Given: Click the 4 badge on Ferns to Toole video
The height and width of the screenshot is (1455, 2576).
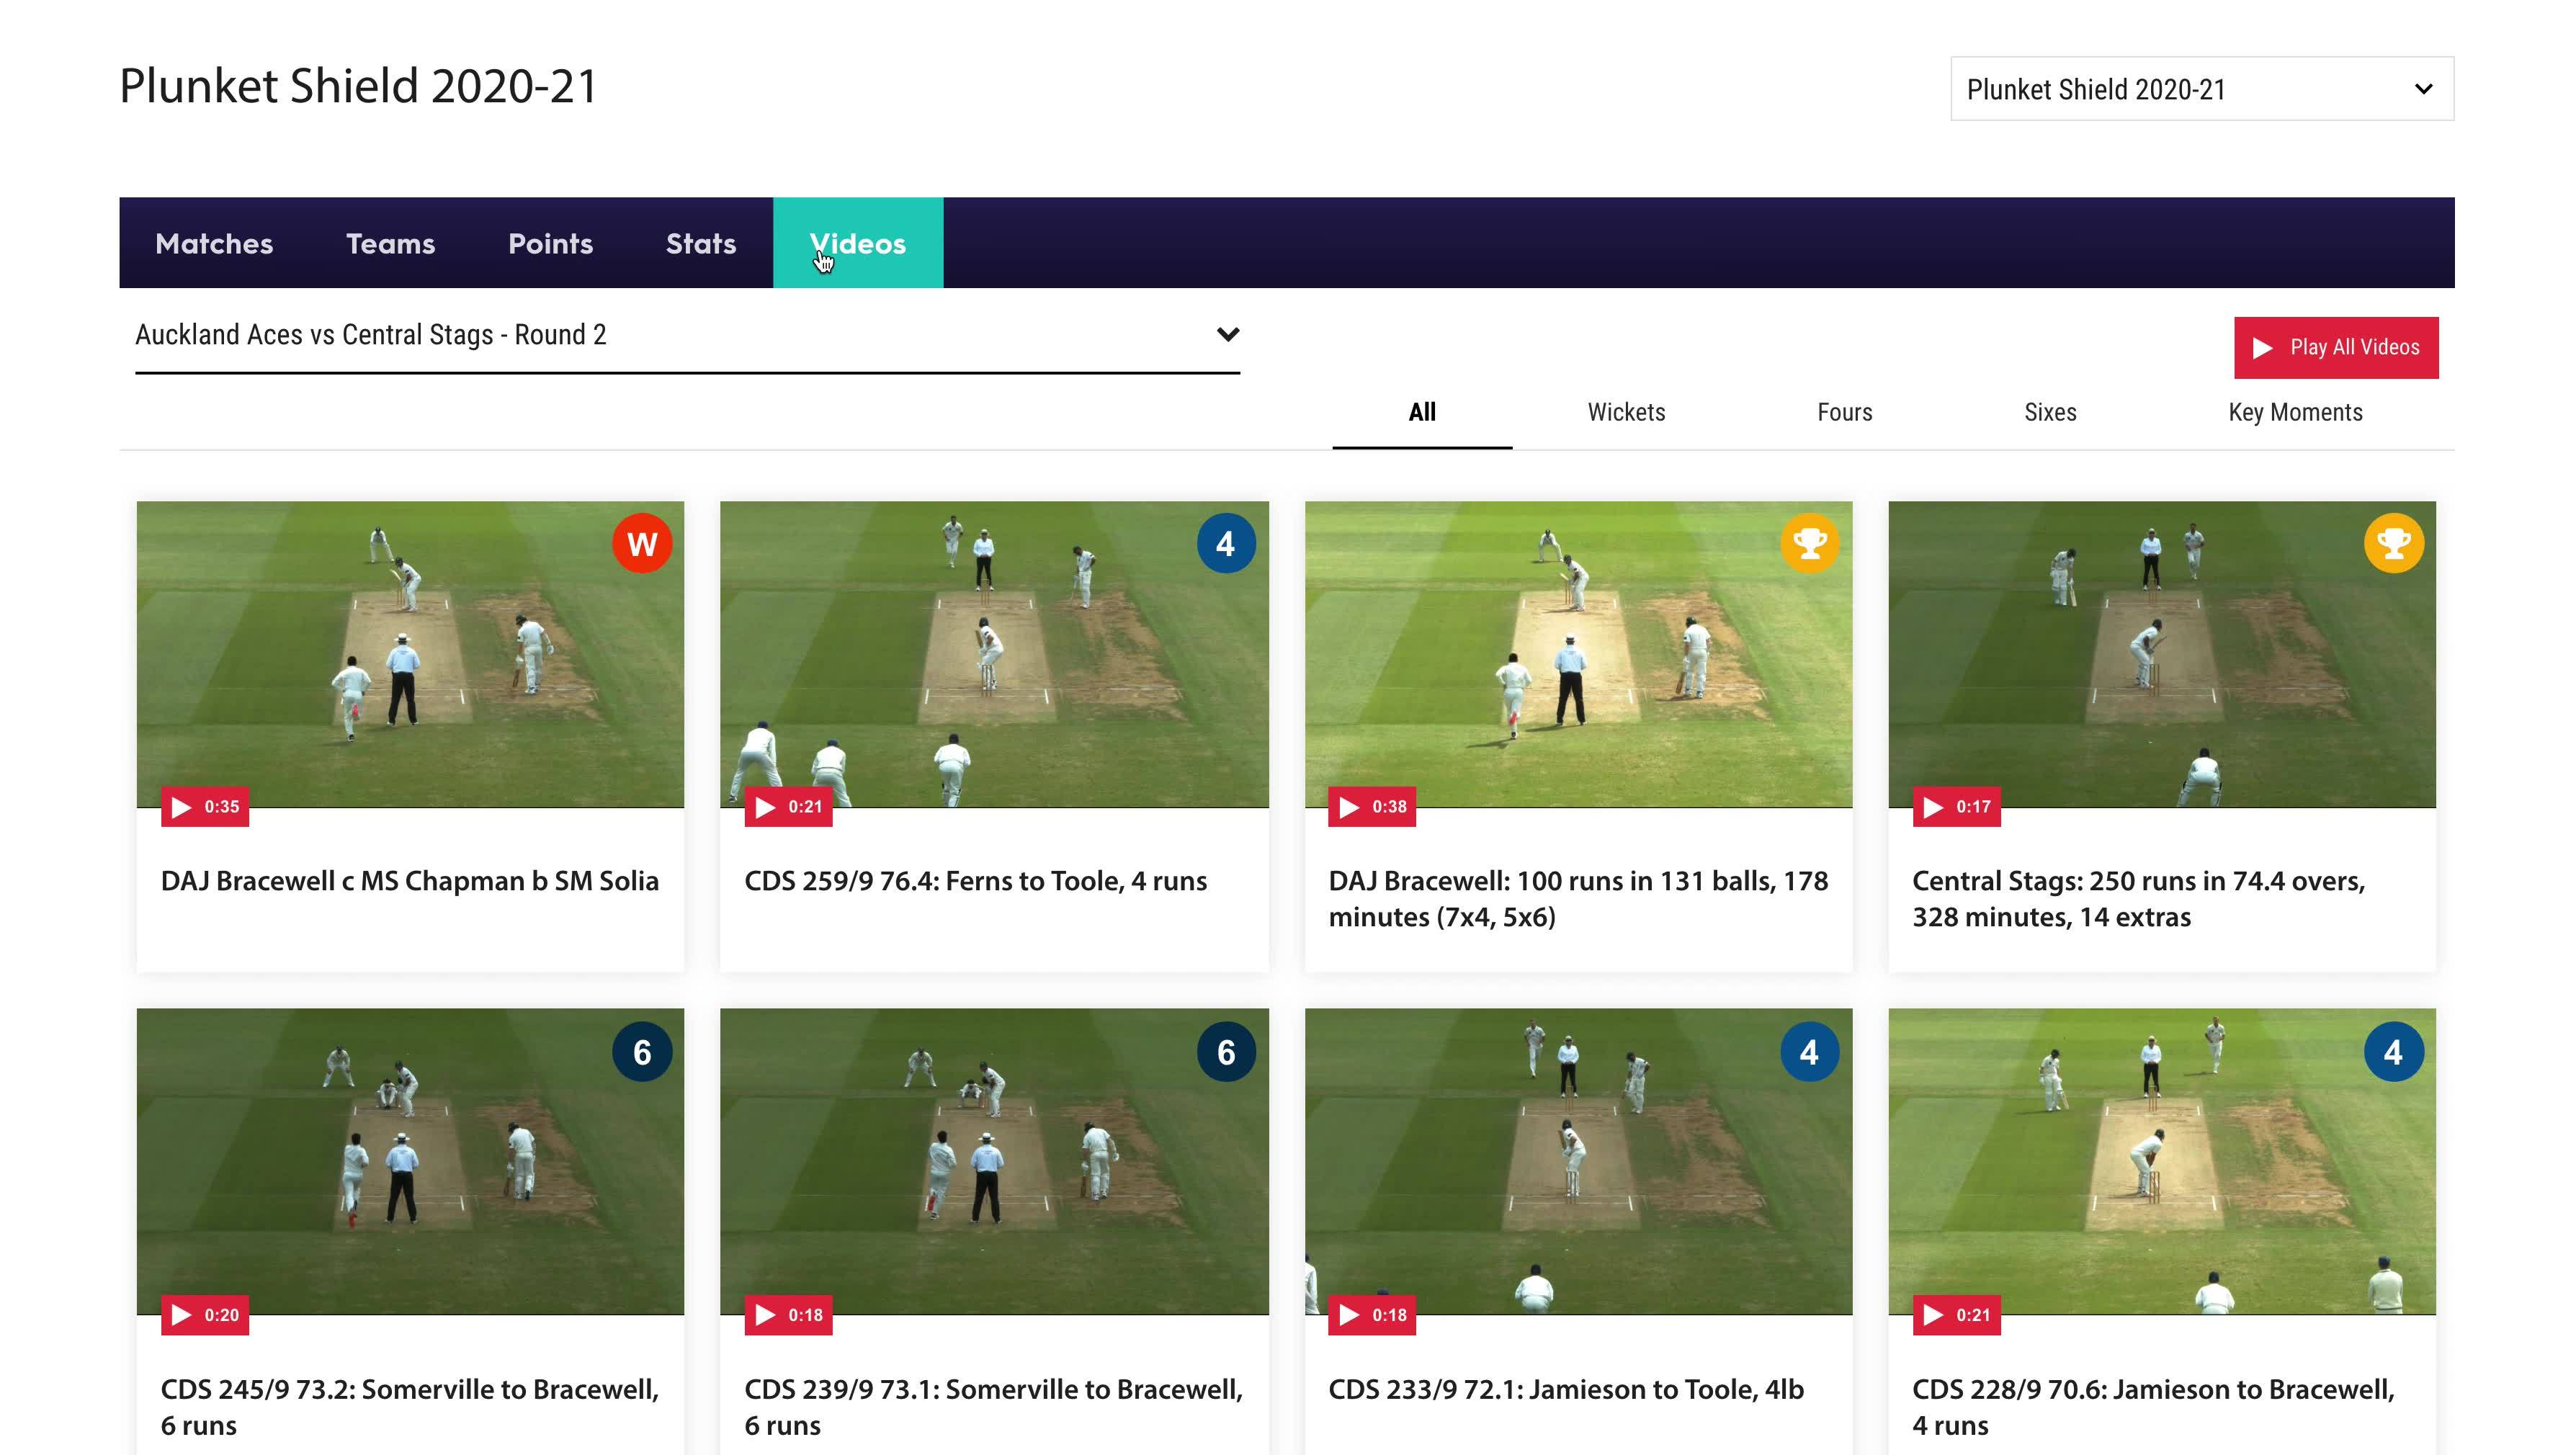Looking at the screenshot, I should [1226, 544].
